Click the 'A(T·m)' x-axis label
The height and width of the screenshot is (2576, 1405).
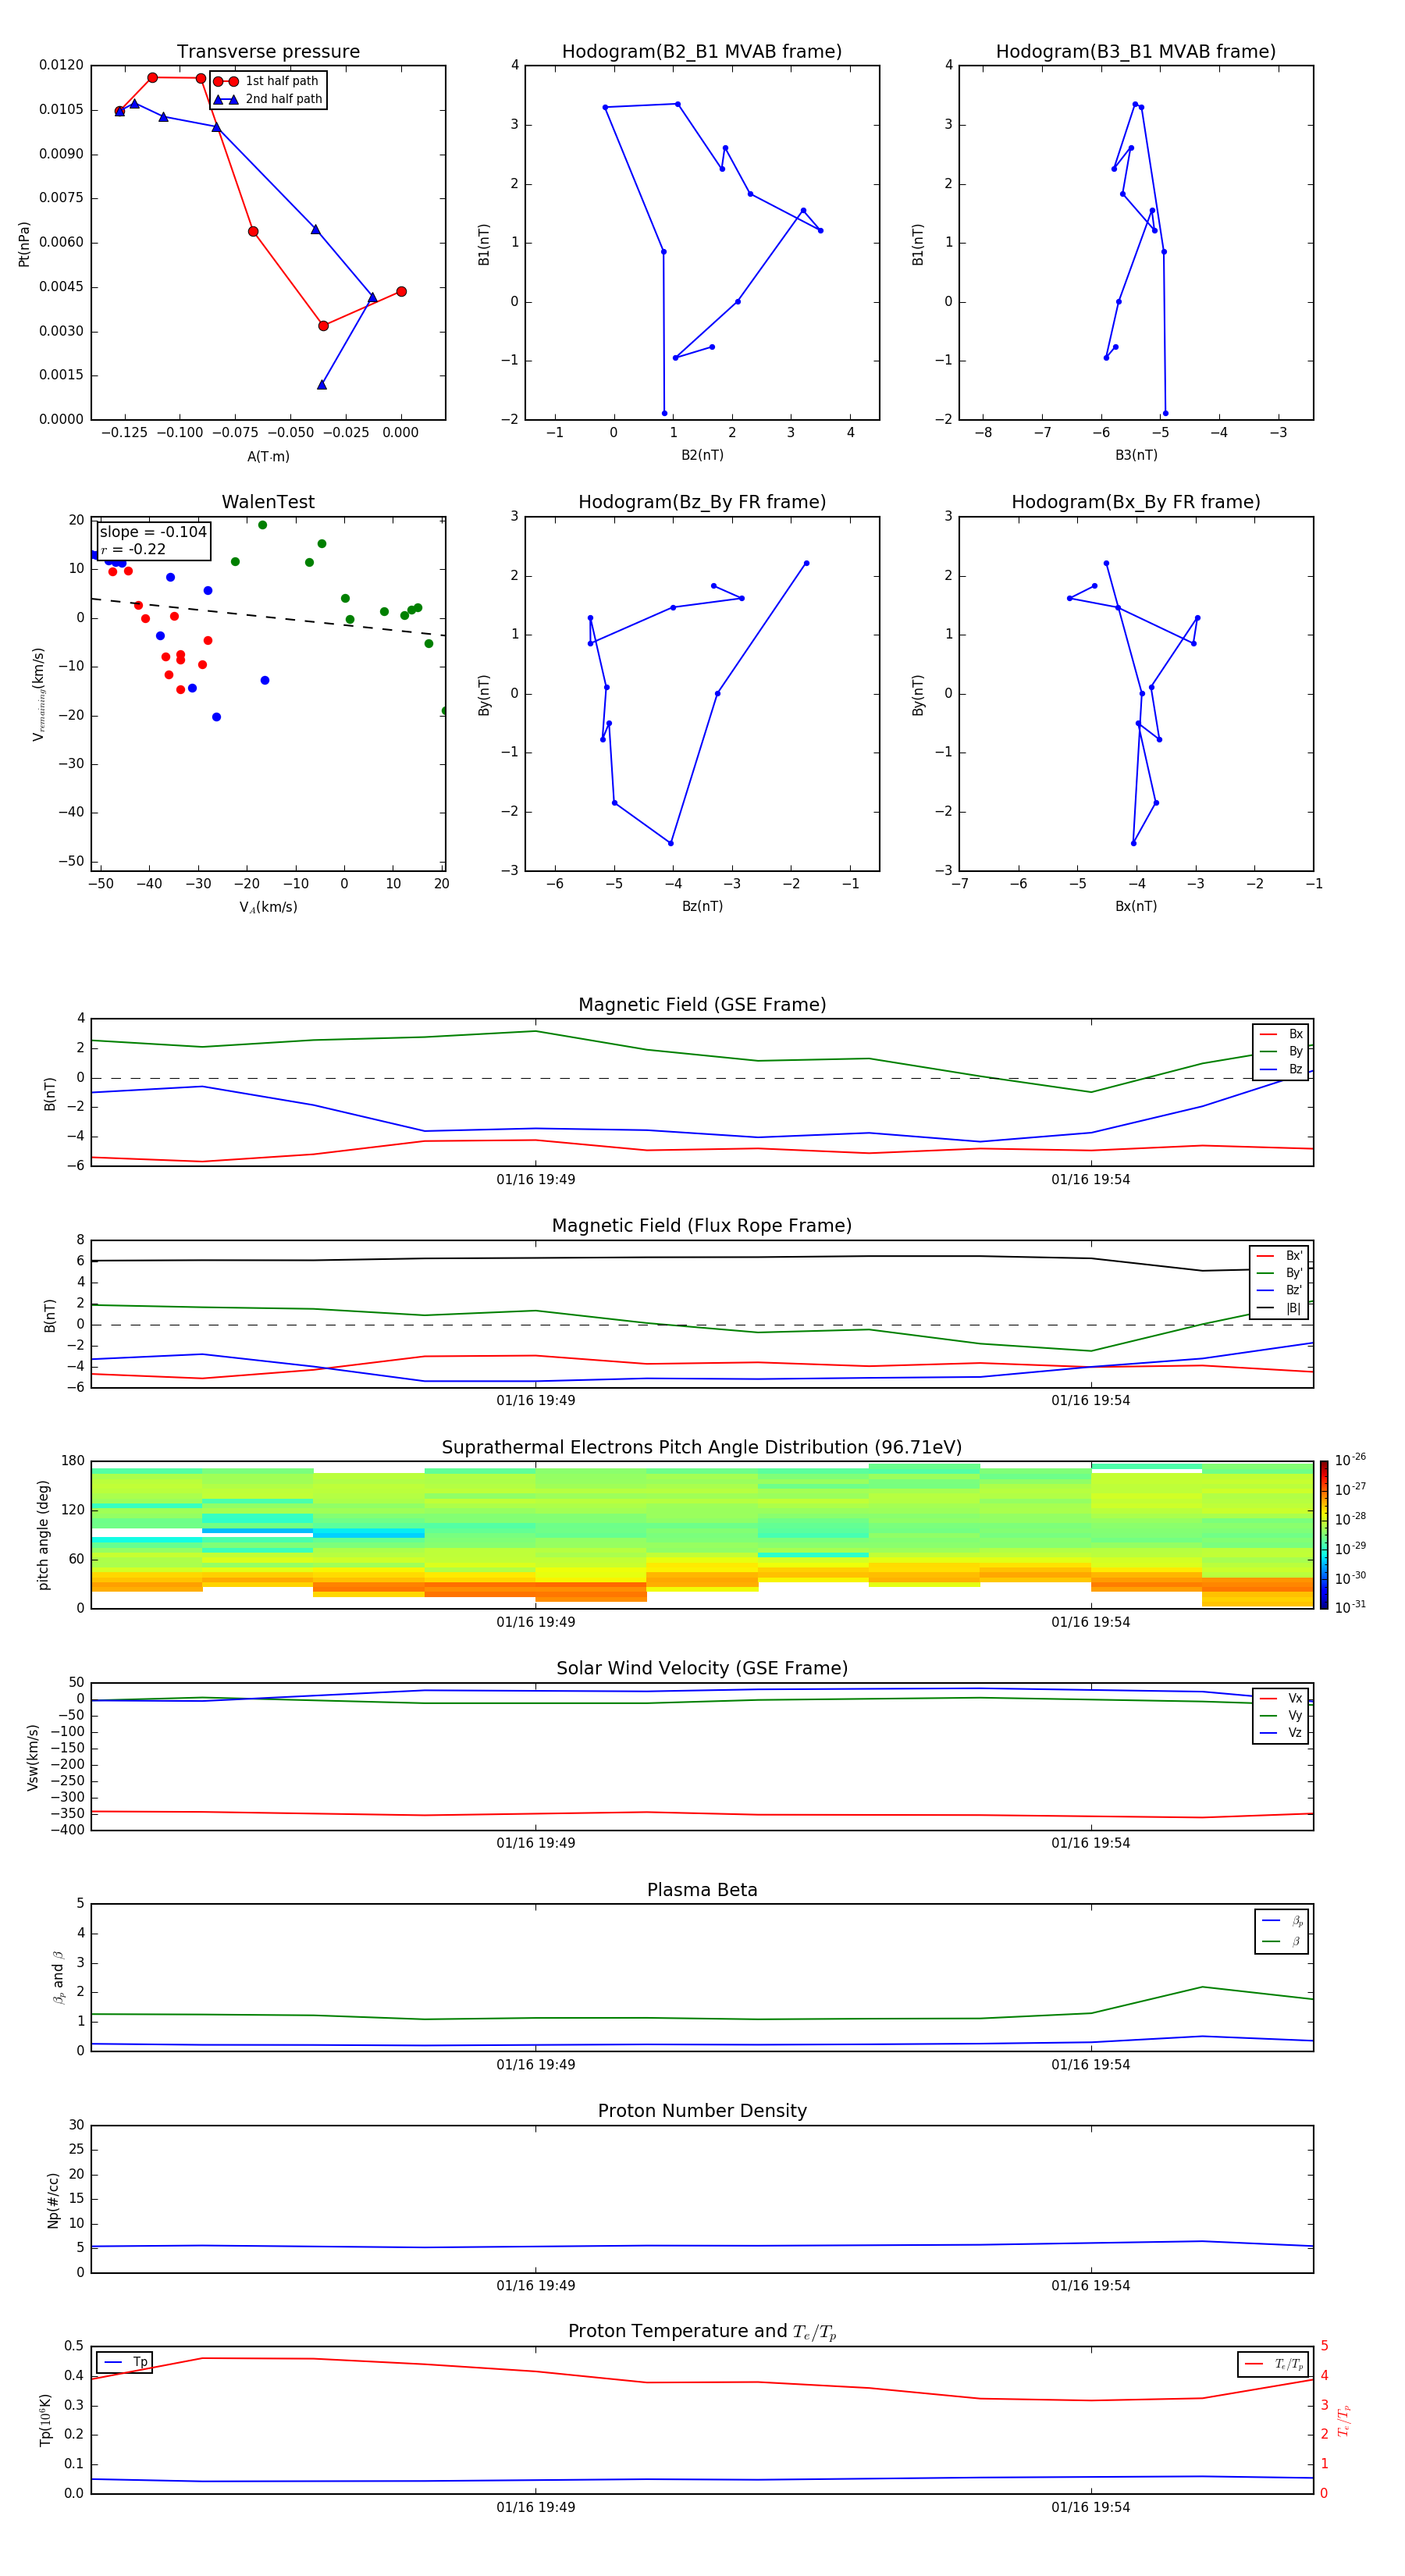(x=268, y=457)
